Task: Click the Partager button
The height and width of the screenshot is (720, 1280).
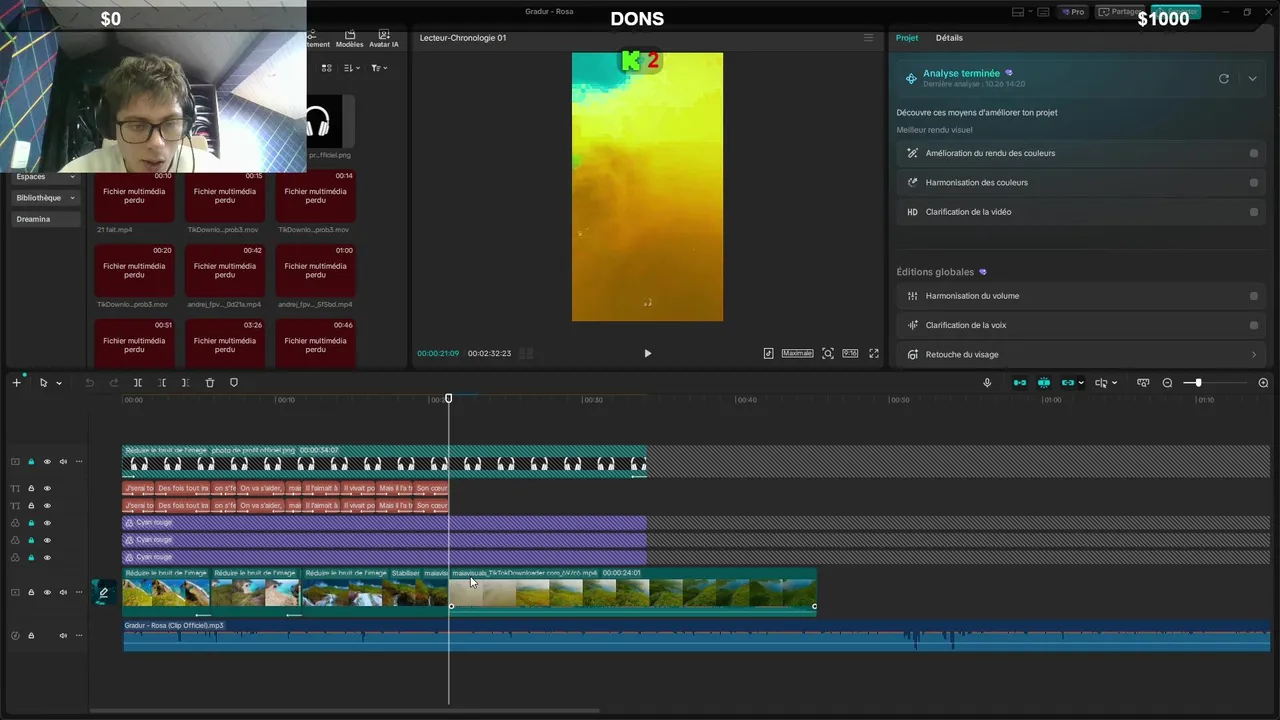Action: pyautogui.click(x=1120, y=12)
